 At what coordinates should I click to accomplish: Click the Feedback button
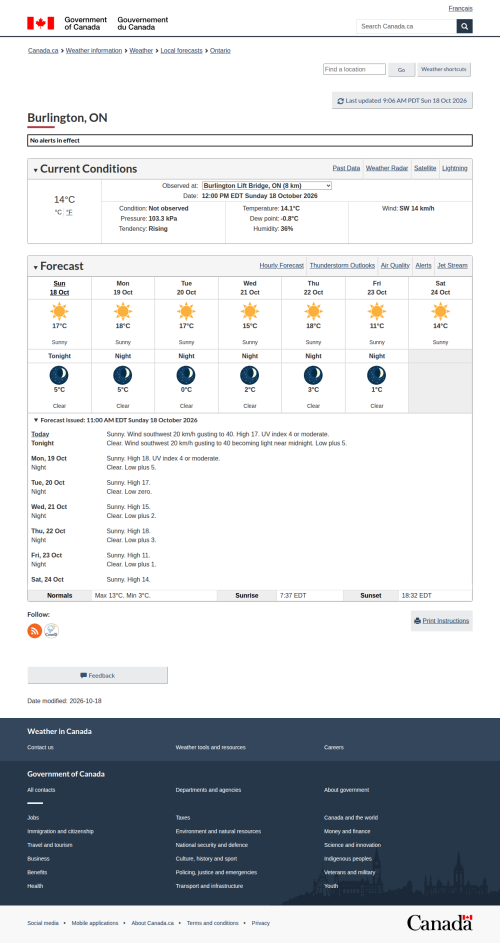[97, 675]
